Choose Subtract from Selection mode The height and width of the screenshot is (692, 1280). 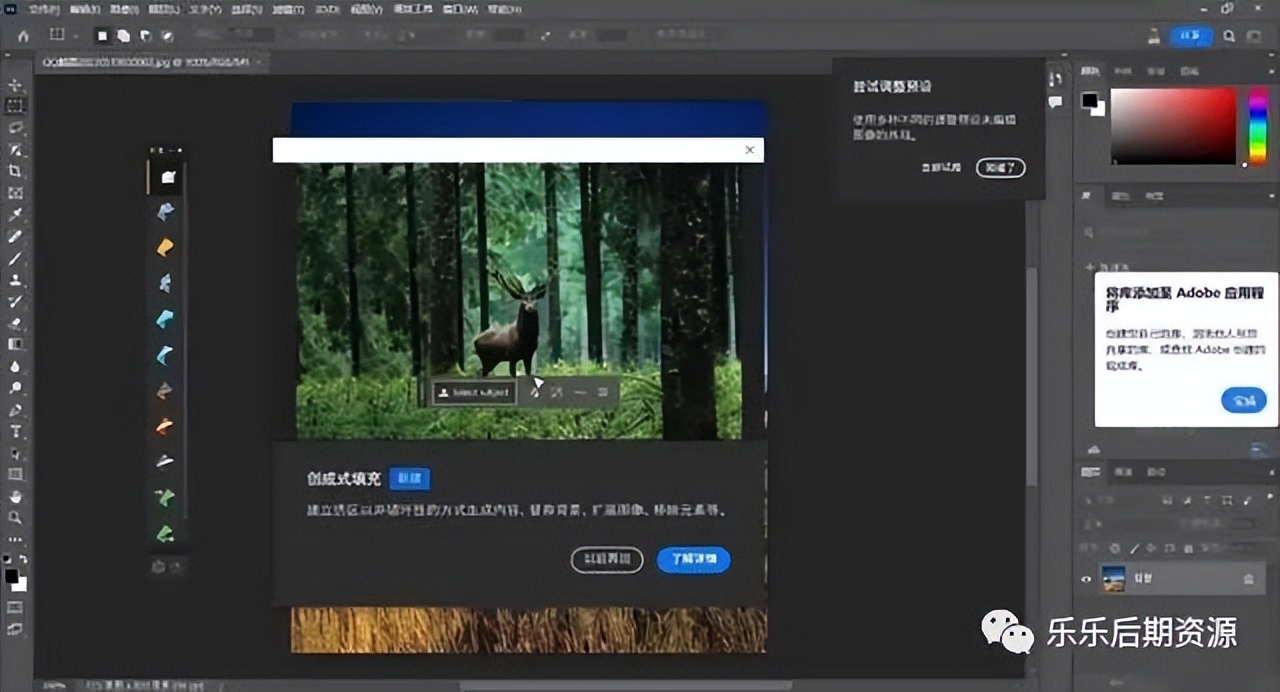(146, 35)
